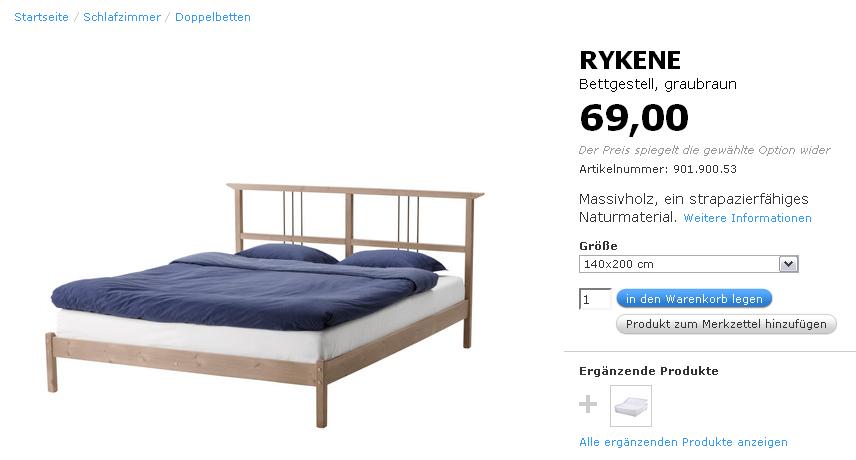Click in den Warenkorb legen button
Image resolution: width=856 pixels, height=460 pixels.
click(x=694, y=298)
